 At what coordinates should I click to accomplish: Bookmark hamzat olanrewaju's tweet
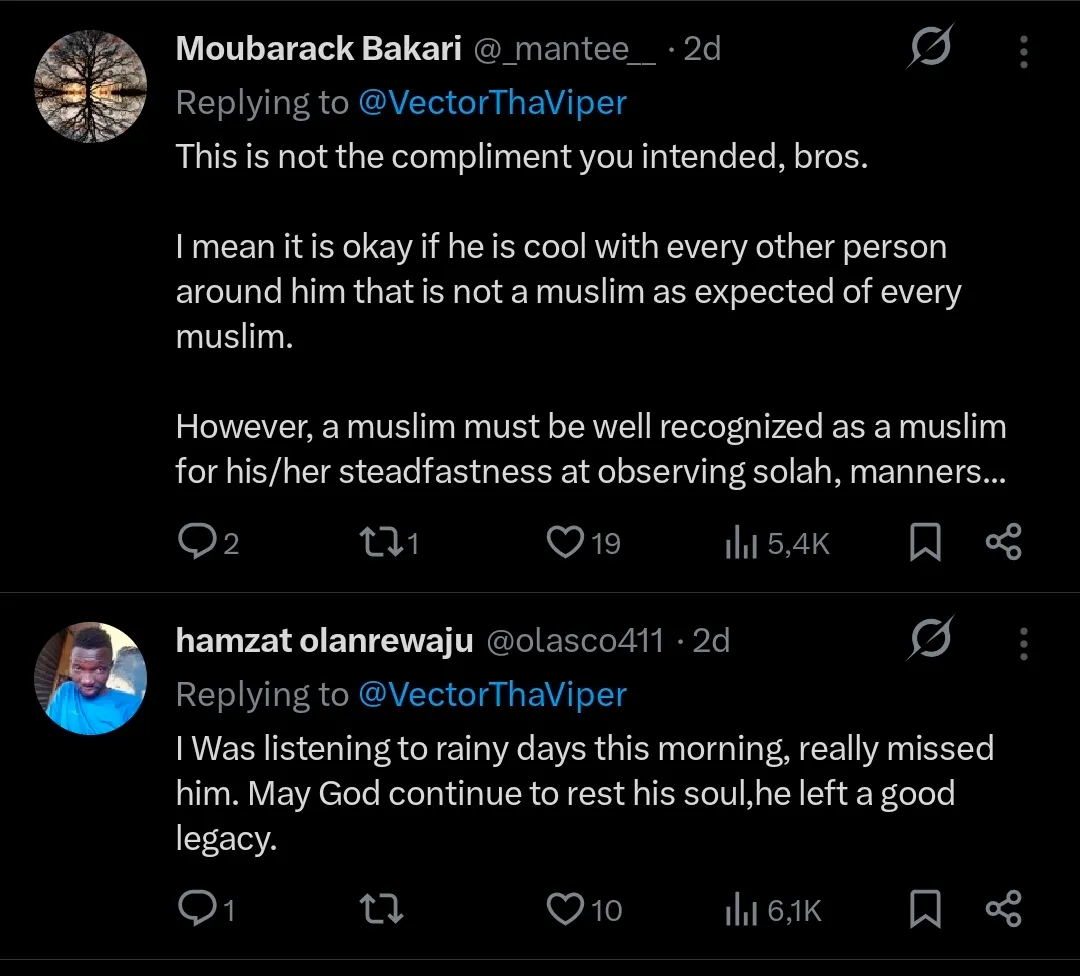[926, 909]
